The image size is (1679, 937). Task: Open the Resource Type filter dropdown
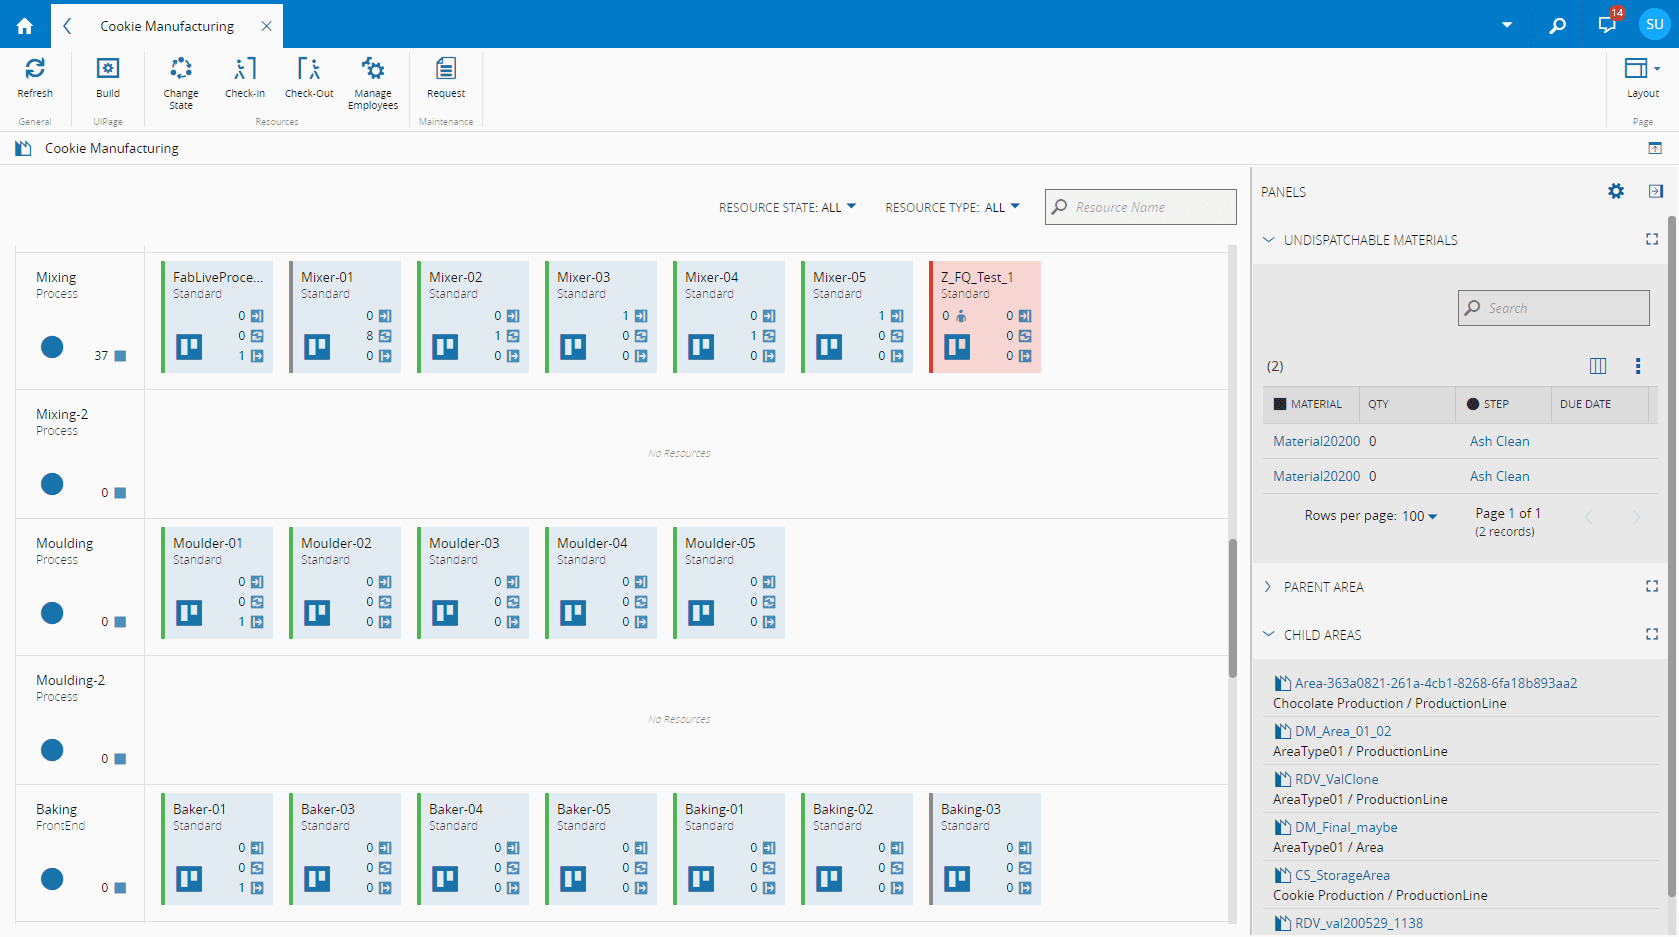coord(952,207)
